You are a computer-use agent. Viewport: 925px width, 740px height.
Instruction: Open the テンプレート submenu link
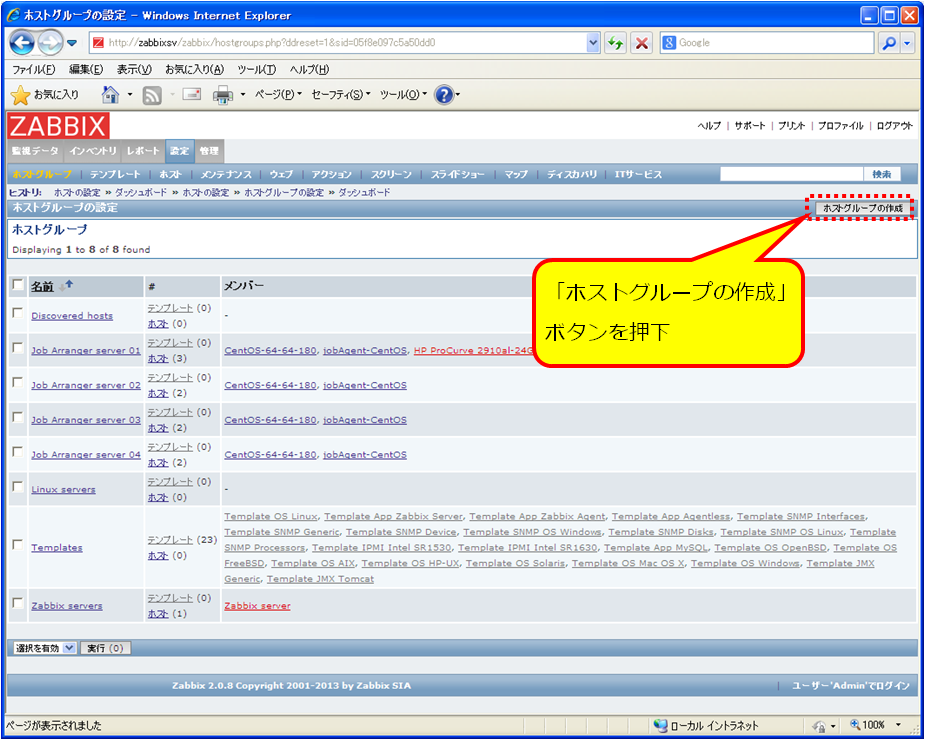[115, 175]
